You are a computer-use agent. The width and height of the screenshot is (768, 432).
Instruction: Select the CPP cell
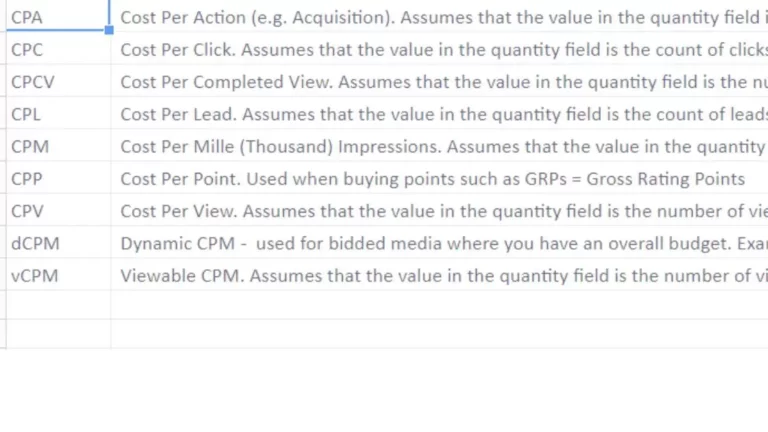pos(55,179)
